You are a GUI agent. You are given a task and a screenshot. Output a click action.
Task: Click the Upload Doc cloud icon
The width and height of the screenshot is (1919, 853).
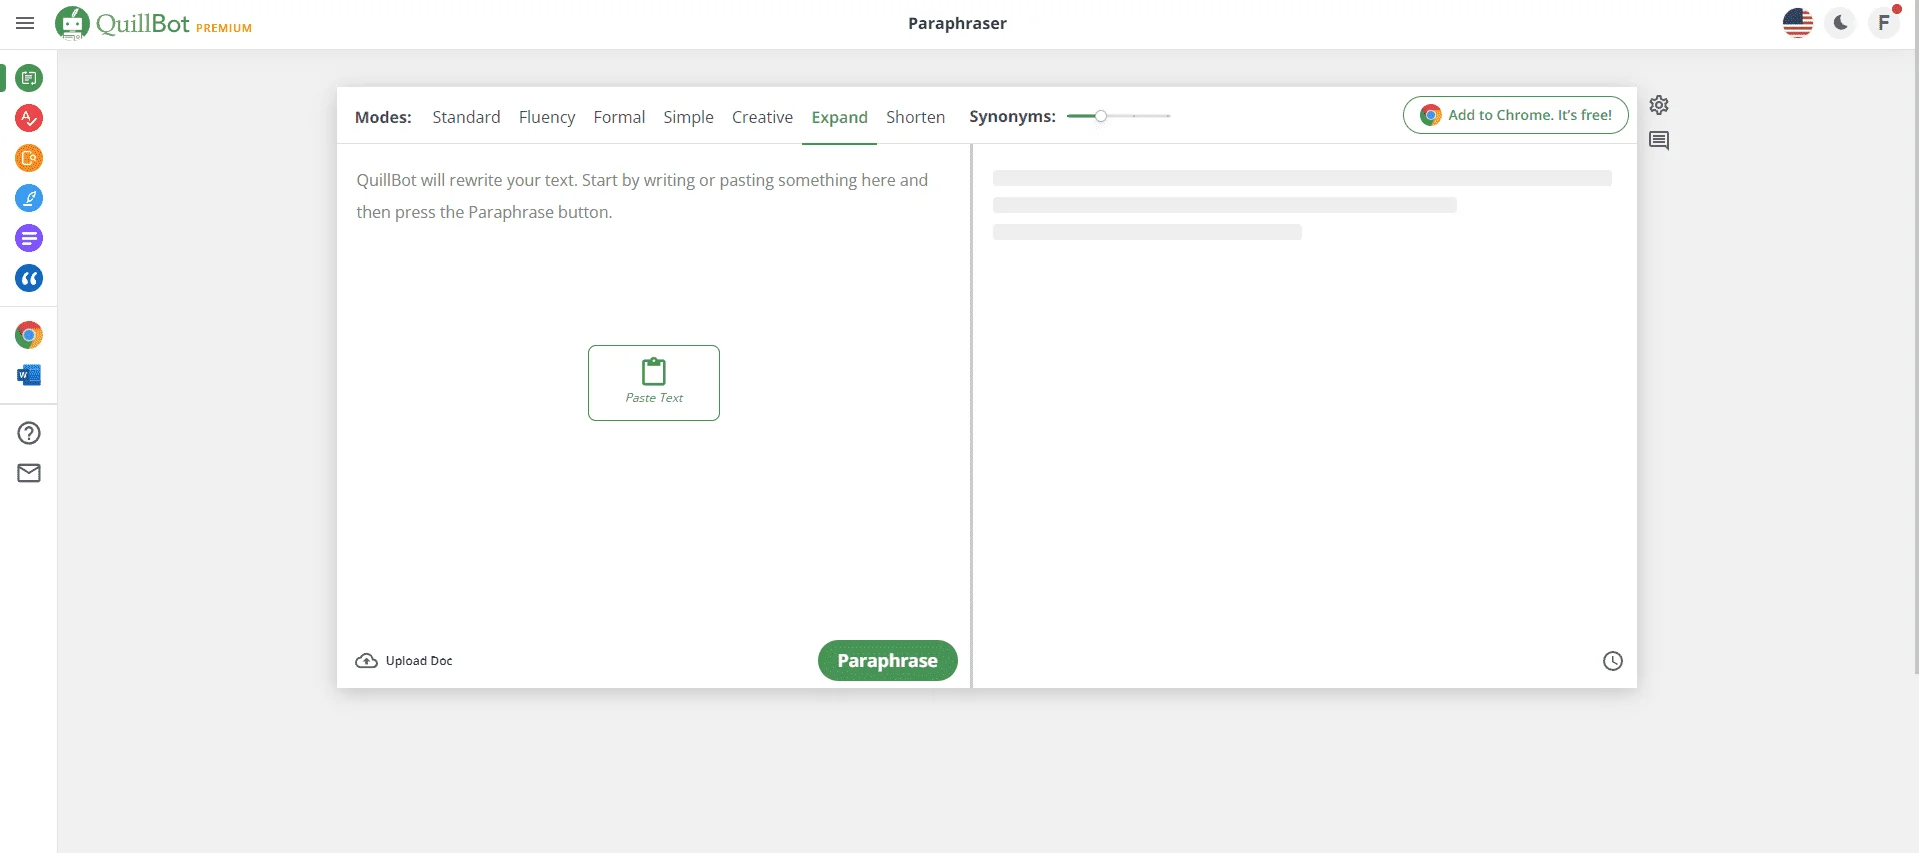click(x=367, y=661)
